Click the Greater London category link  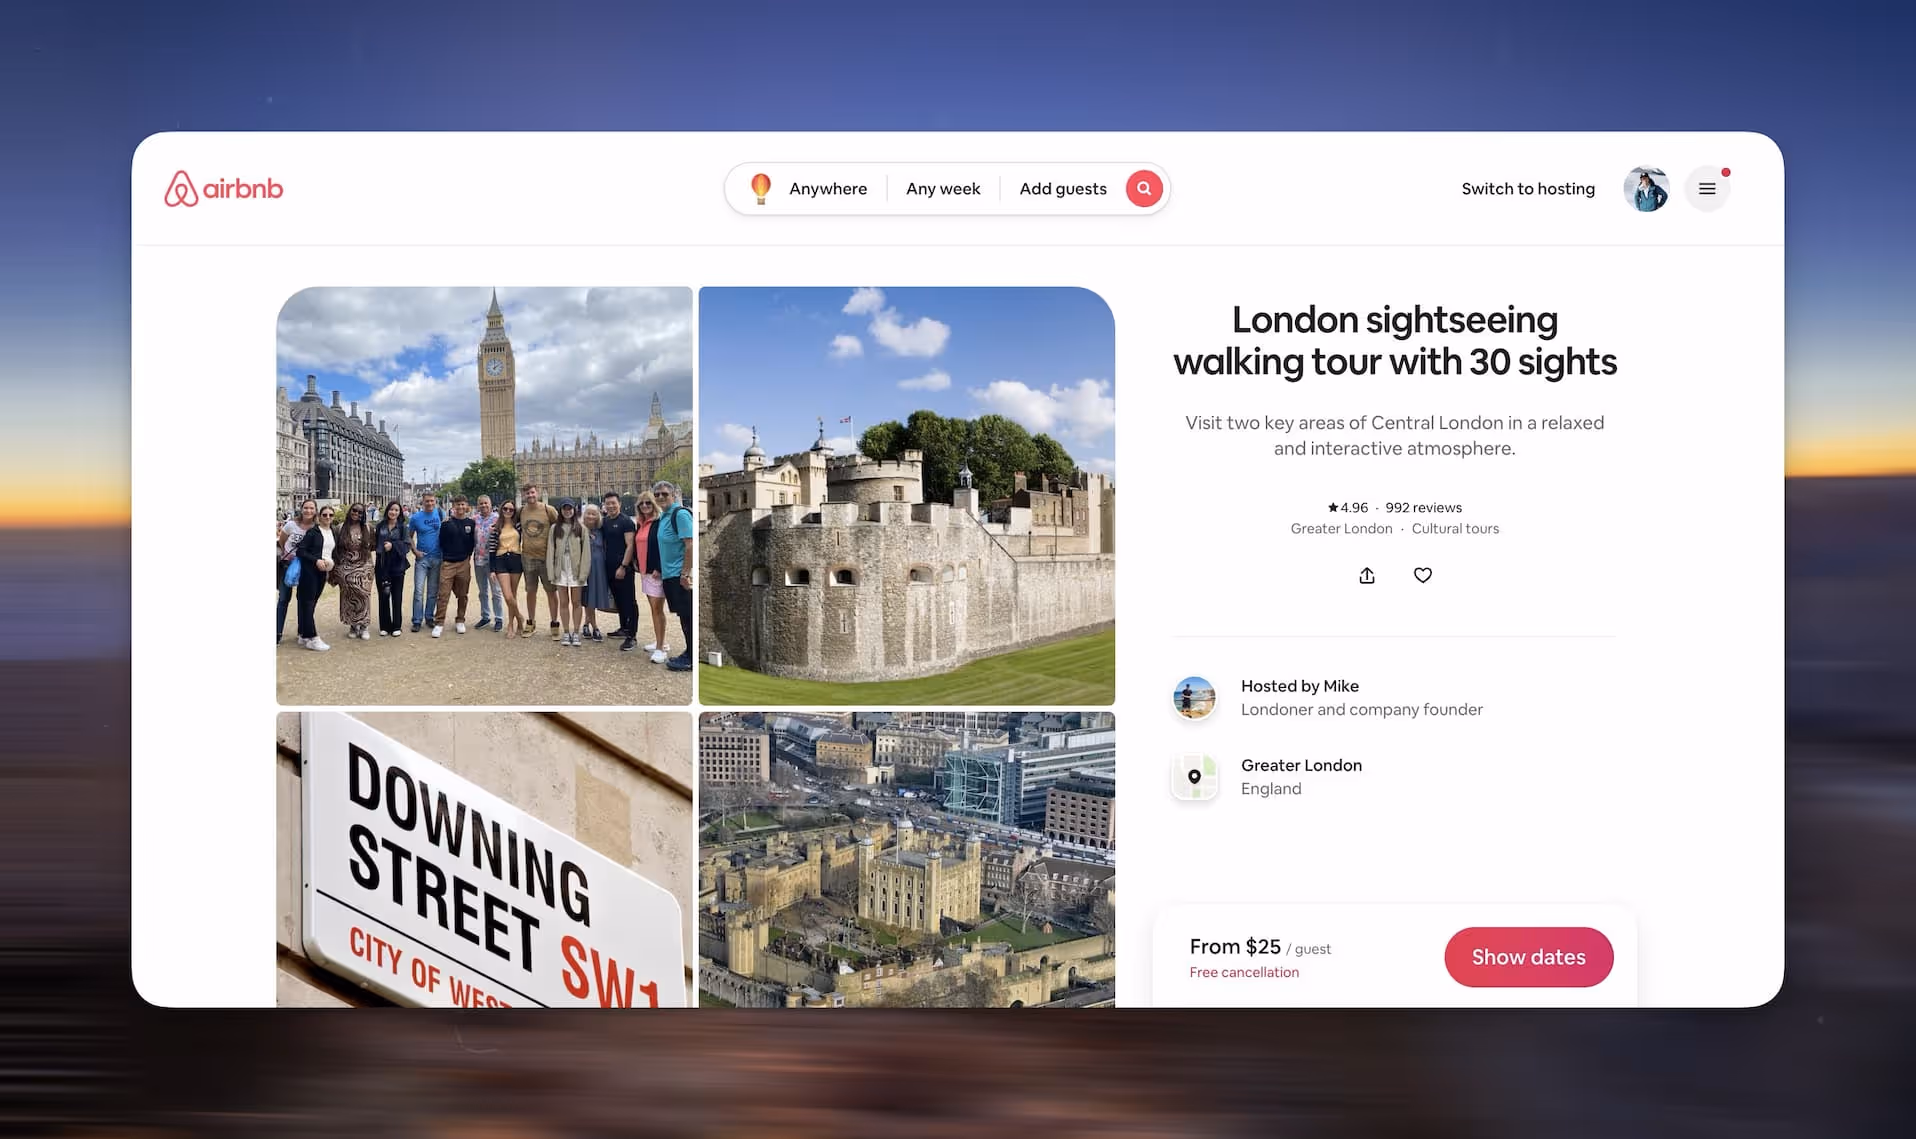click(1341, 528)
